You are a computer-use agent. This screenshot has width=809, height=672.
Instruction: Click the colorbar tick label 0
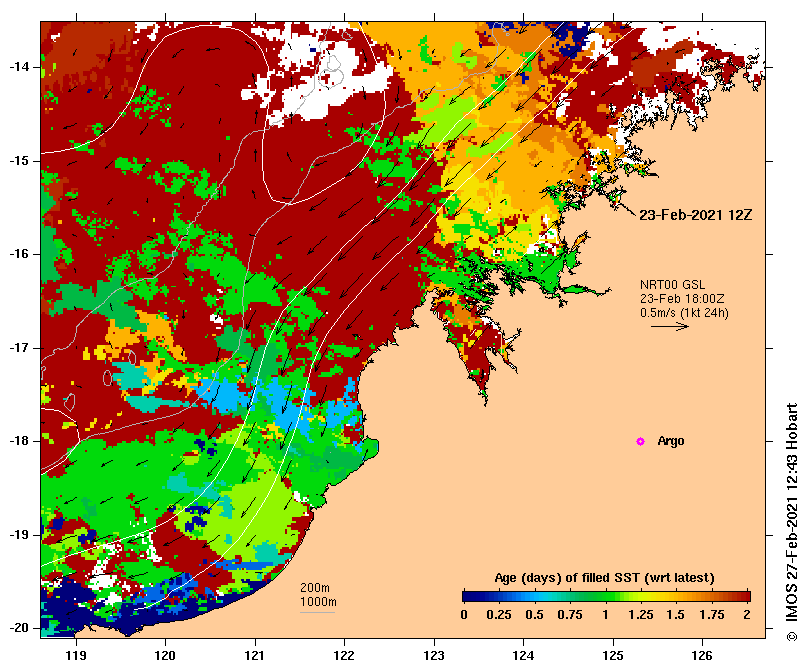click(x=464, y=615)
